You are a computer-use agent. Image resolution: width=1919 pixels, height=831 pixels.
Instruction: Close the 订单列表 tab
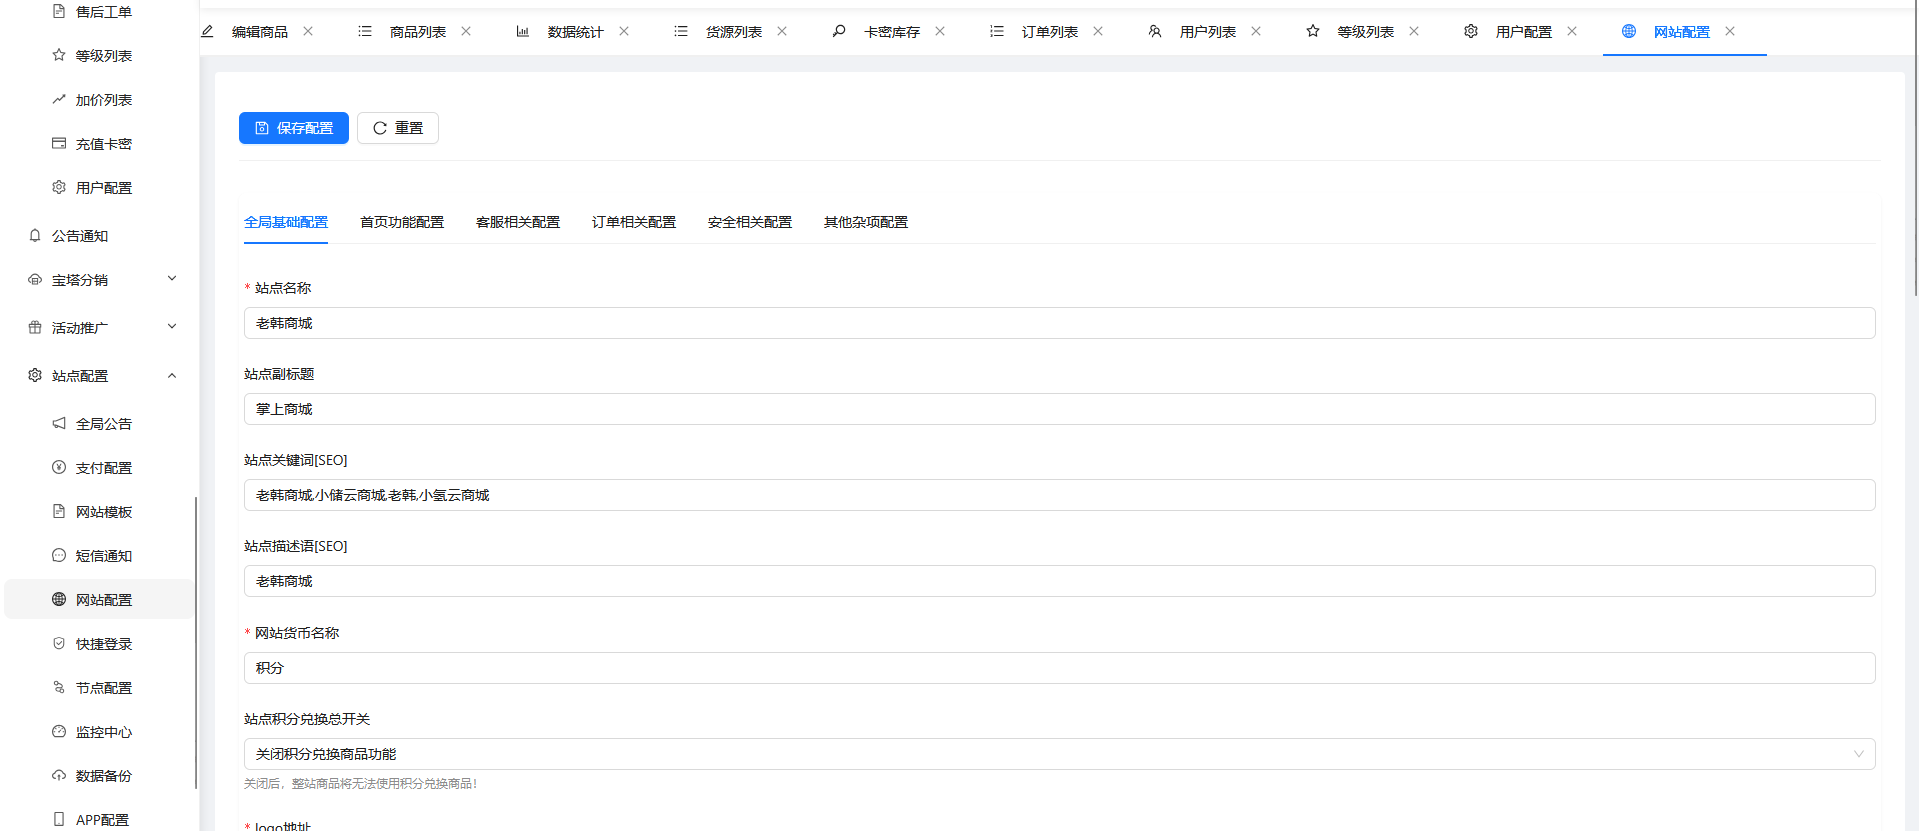point(1098,32)
